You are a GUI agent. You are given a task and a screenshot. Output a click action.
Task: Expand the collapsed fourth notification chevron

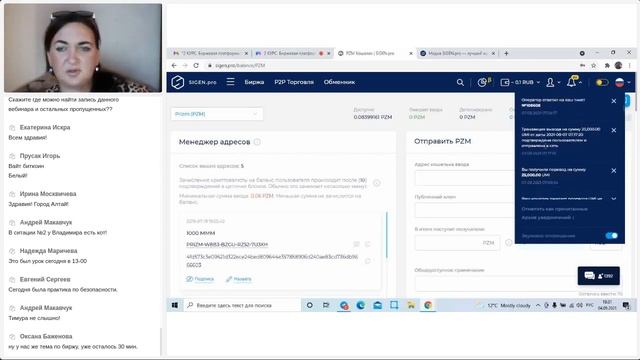[x=613, y=199]
